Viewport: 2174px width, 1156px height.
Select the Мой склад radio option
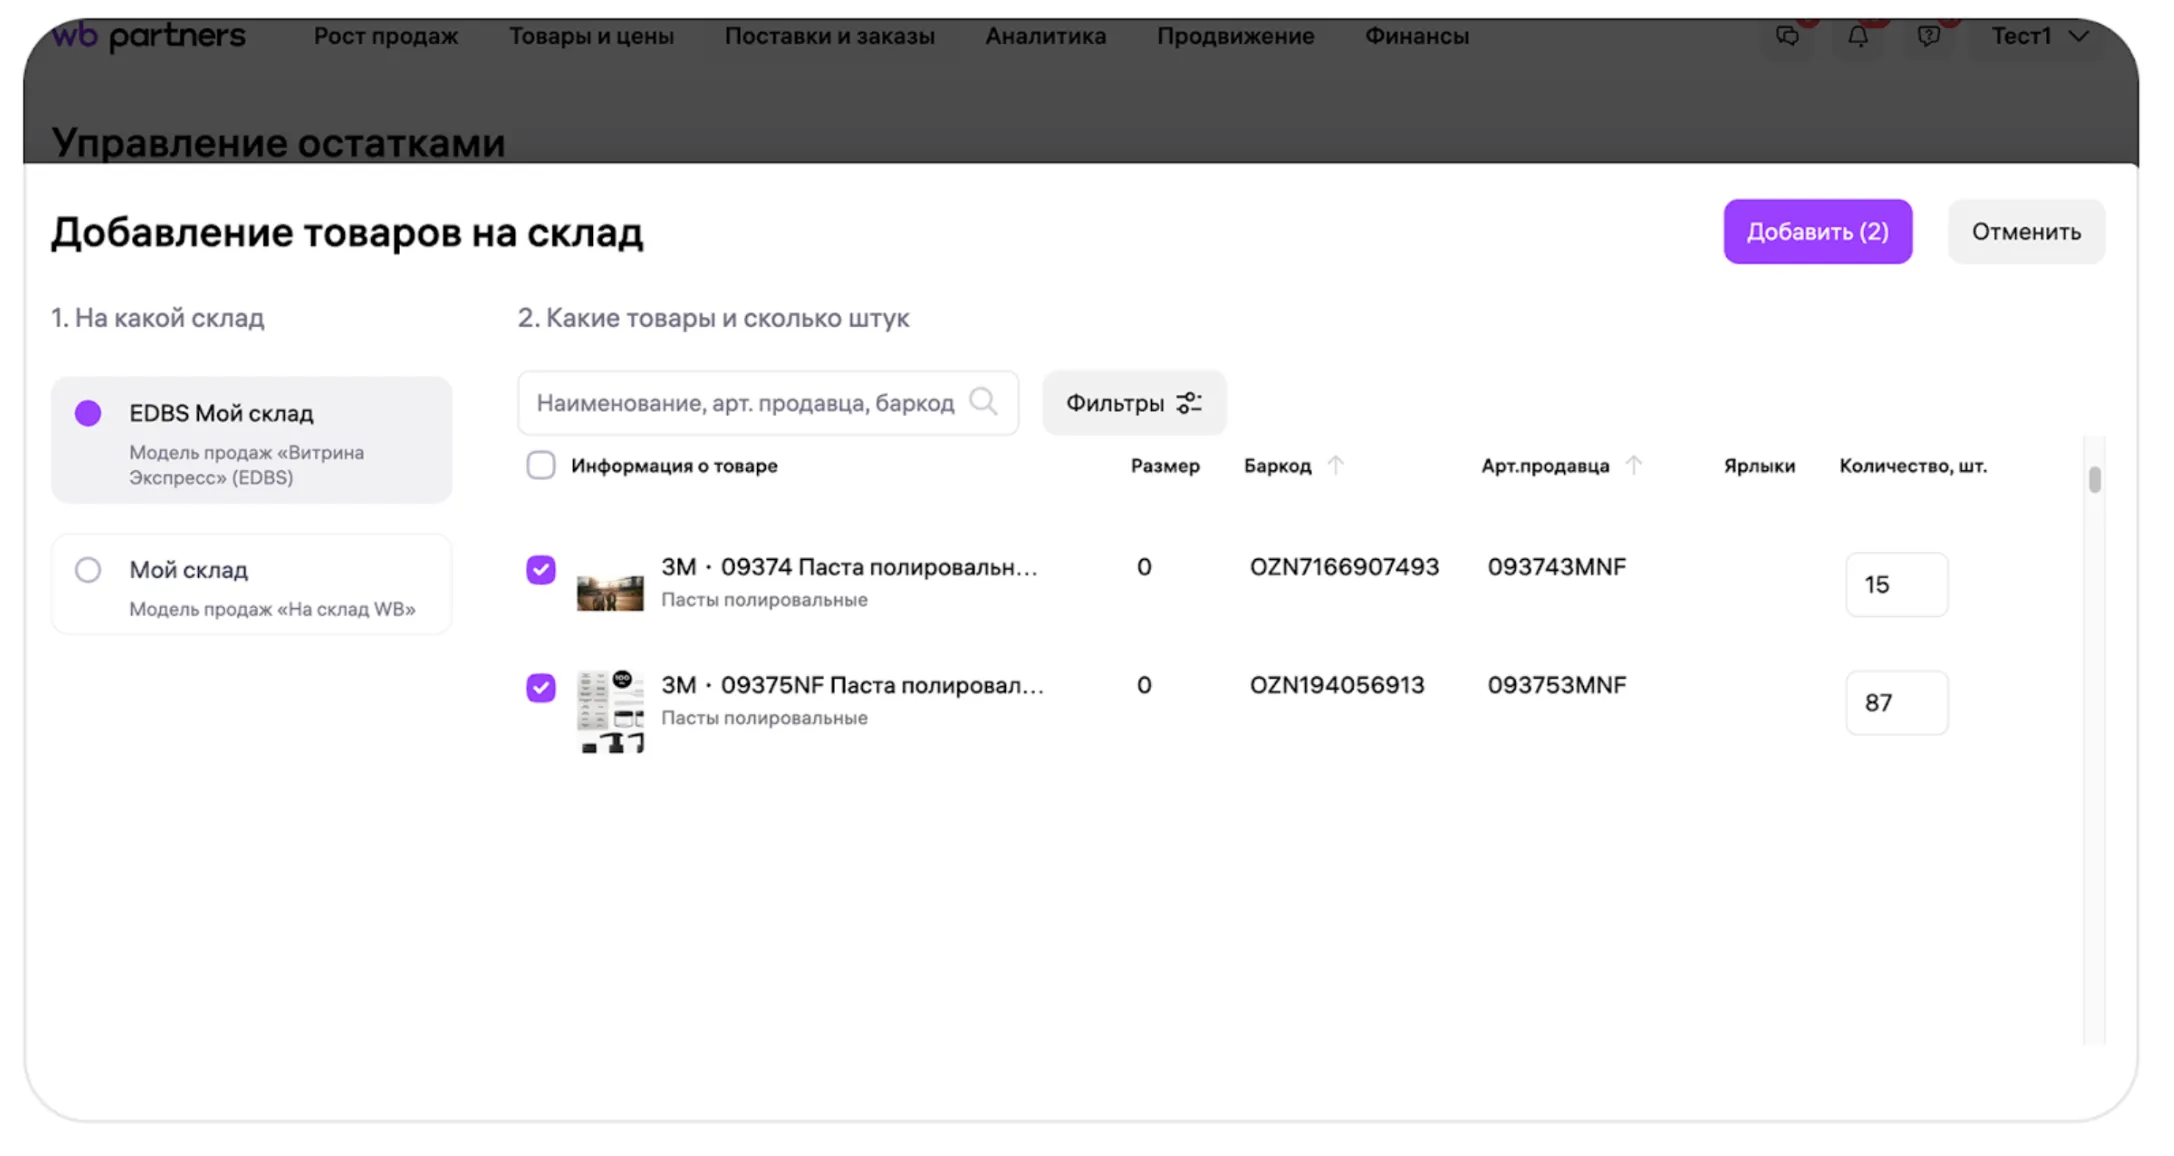(x=88, y=570)
